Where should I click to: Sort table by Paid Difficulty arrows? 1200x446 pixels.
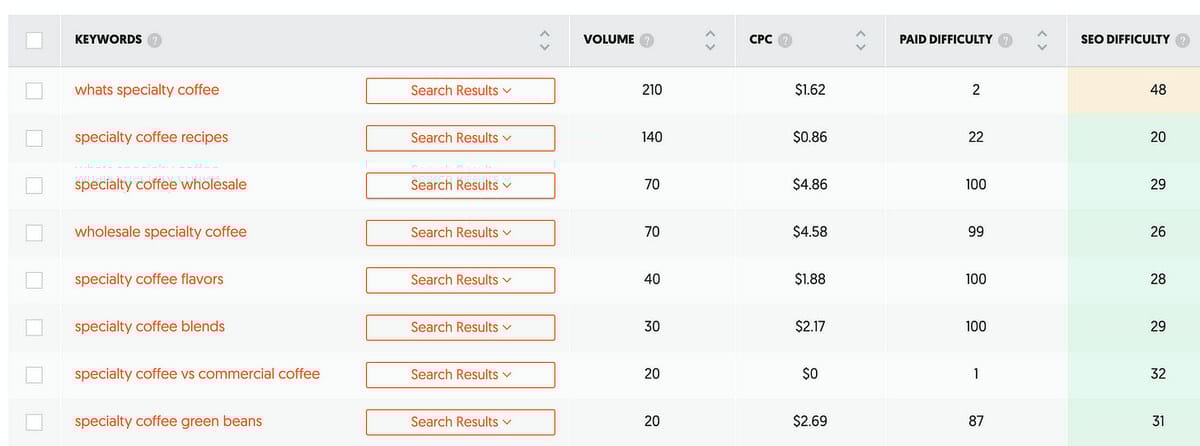click(x=1043, y=41)
